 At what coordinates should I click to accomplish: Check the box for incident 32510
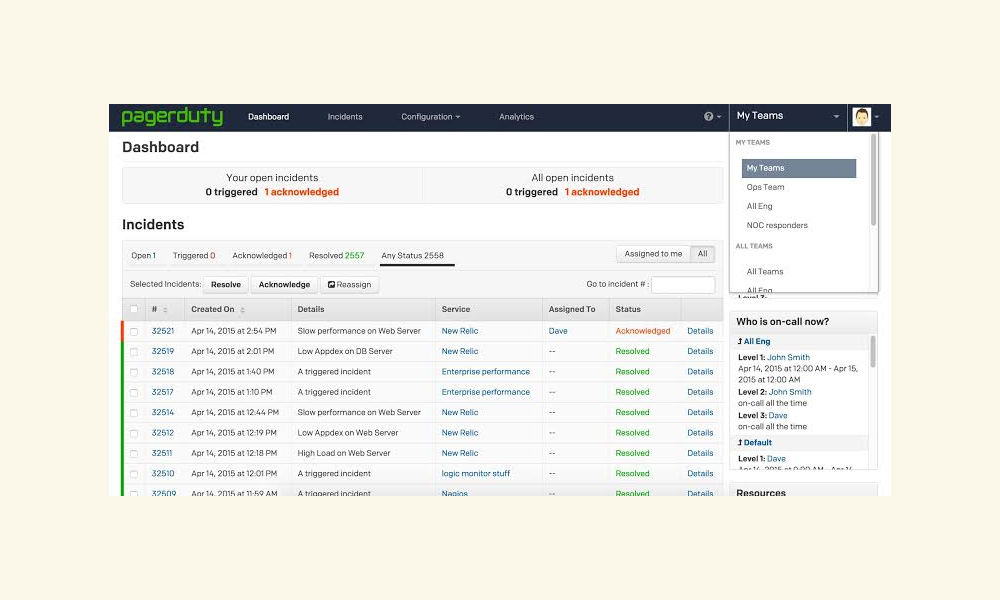(x=134, y=474)
